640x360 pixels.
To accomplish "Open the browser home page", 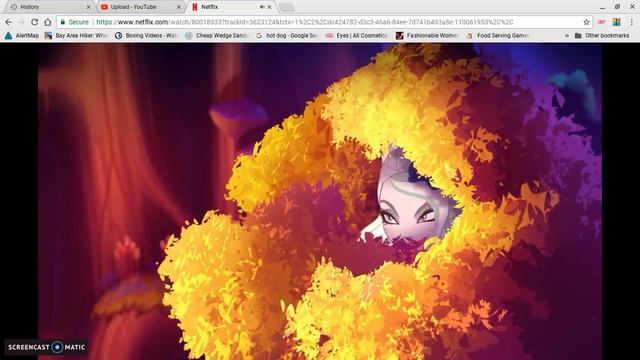I will coord(48,22).
